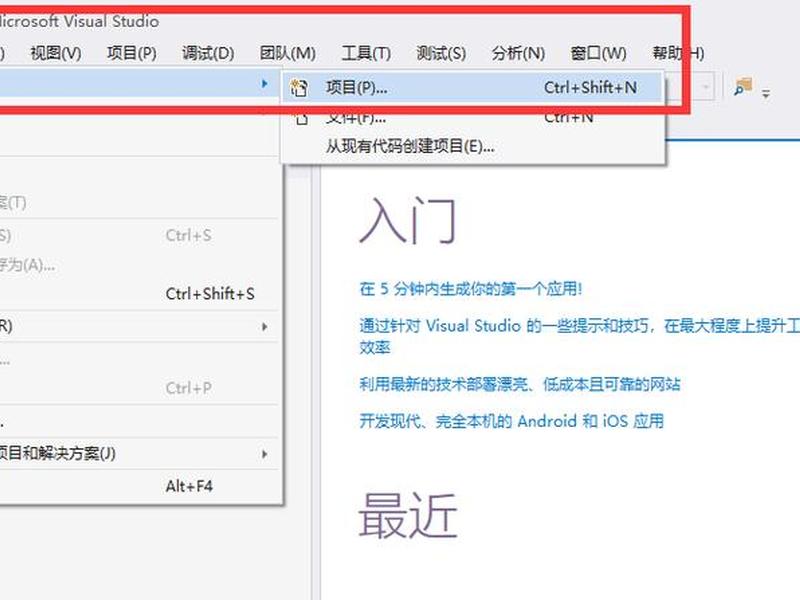Viewport: 800px width, 600px height.
Task: Open the 帮助(H) menu
Action: [x=678, y=53]
